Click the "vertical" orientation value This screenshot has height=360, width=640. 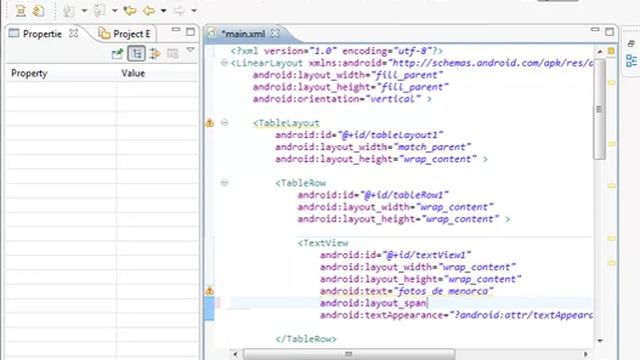(x=393, y=99)
